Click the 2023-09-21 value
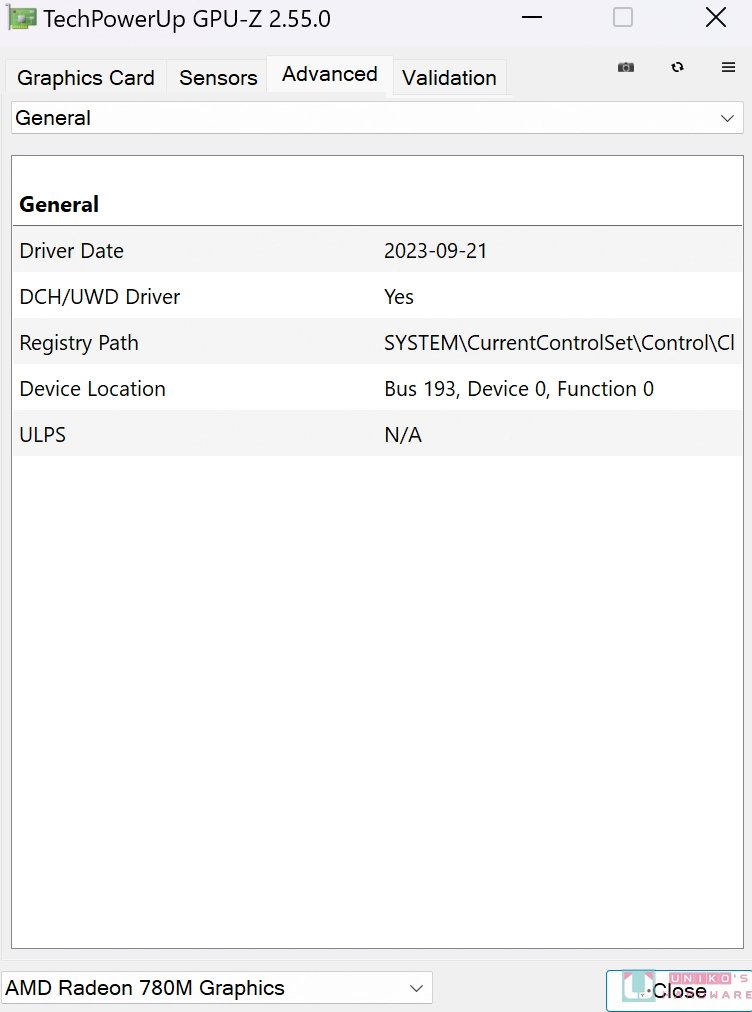The width and height of the screenshot is (752, 1012). (436, 250)
